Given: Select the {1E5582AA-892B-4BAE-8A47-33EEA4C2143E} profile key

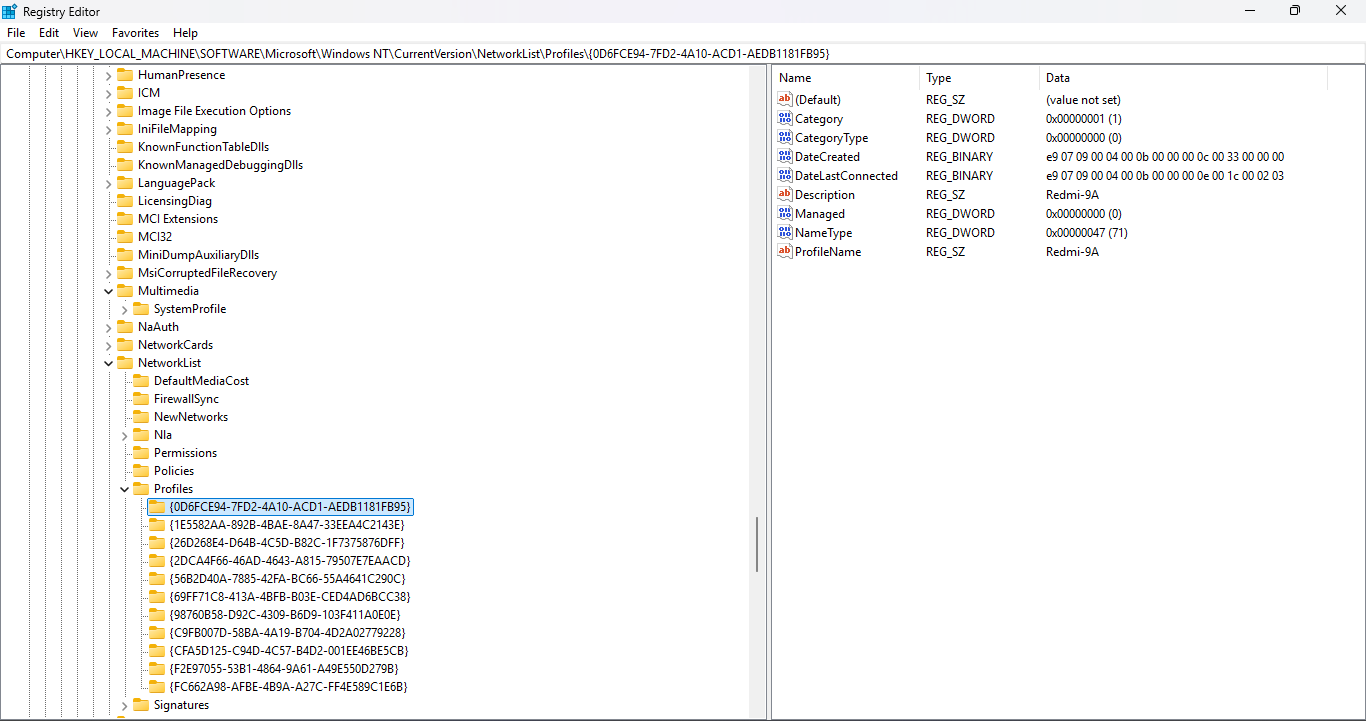Looking at the screenshot, I should coord(287,525).
